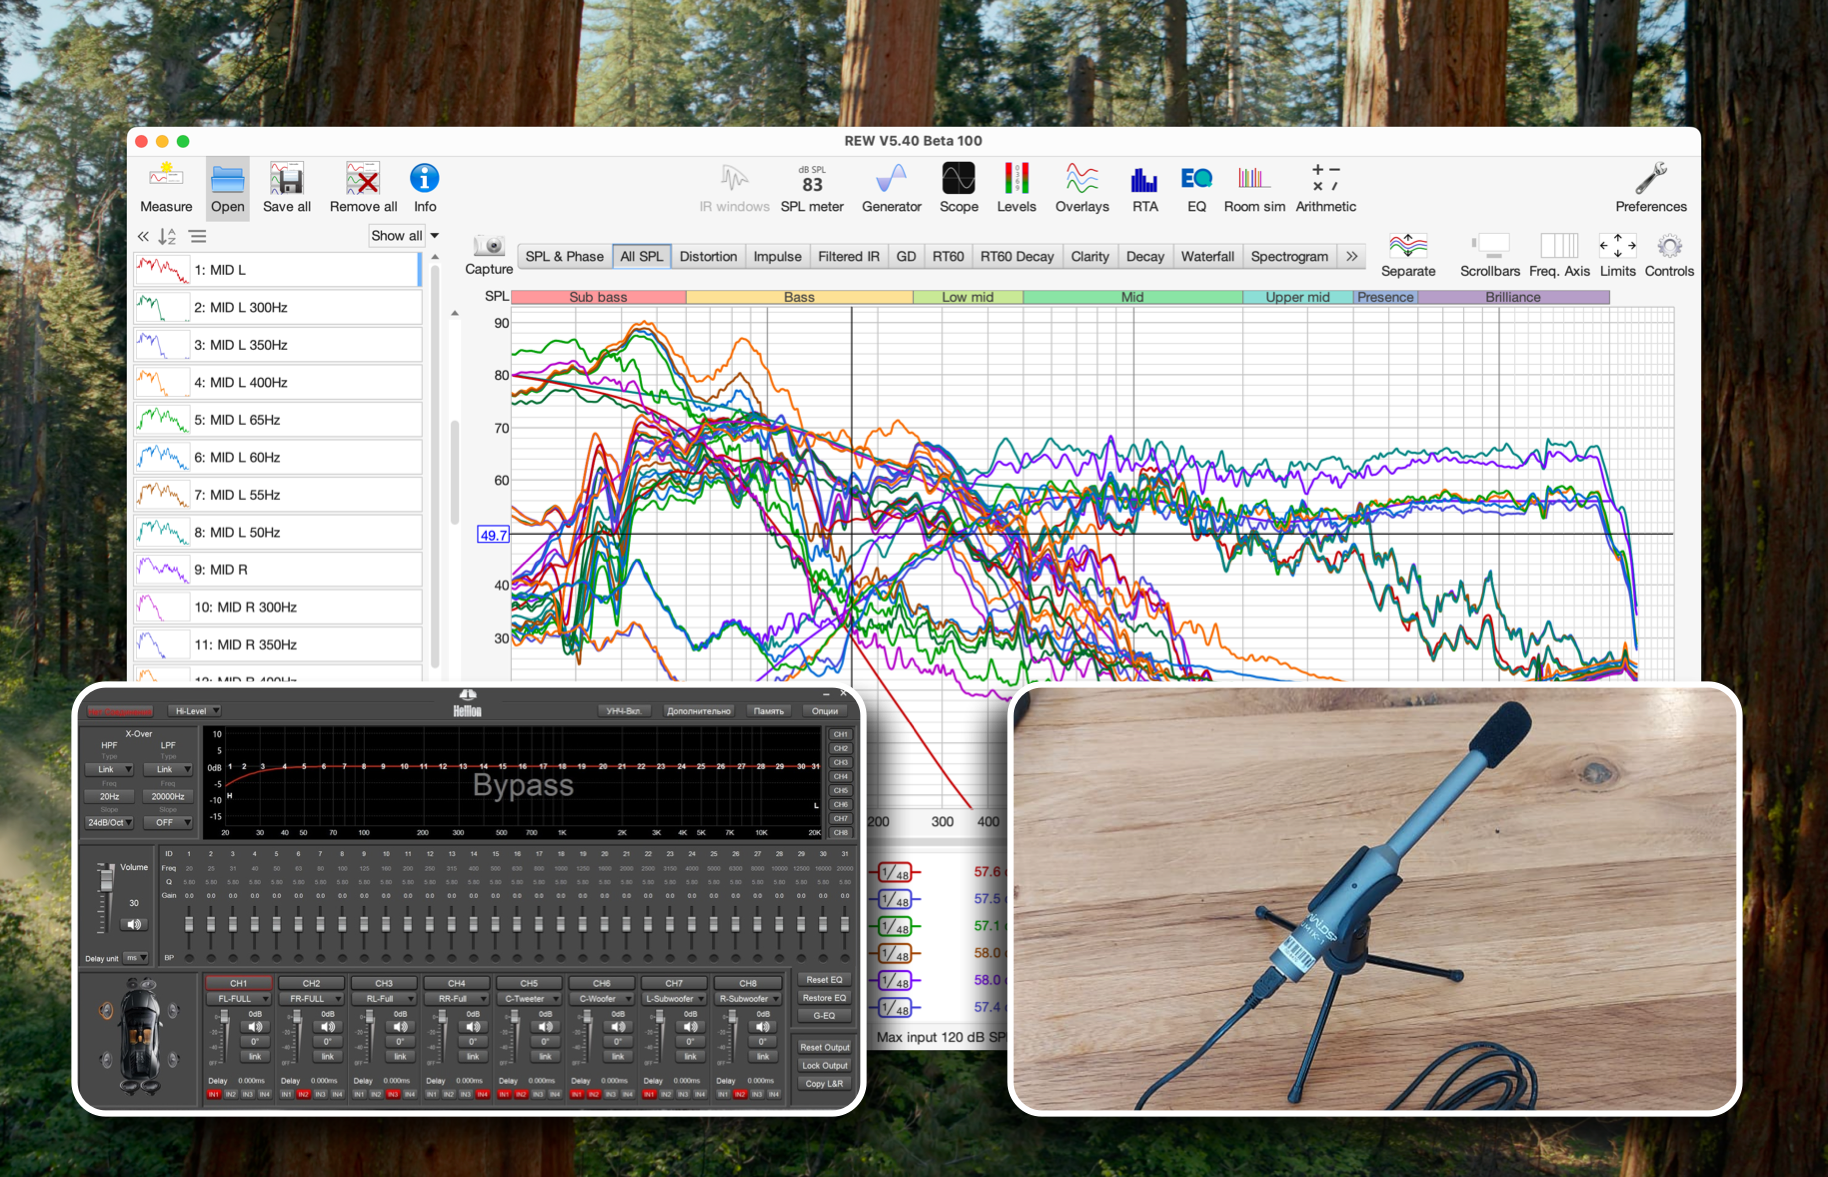Click the Capture camera icon

489,246
